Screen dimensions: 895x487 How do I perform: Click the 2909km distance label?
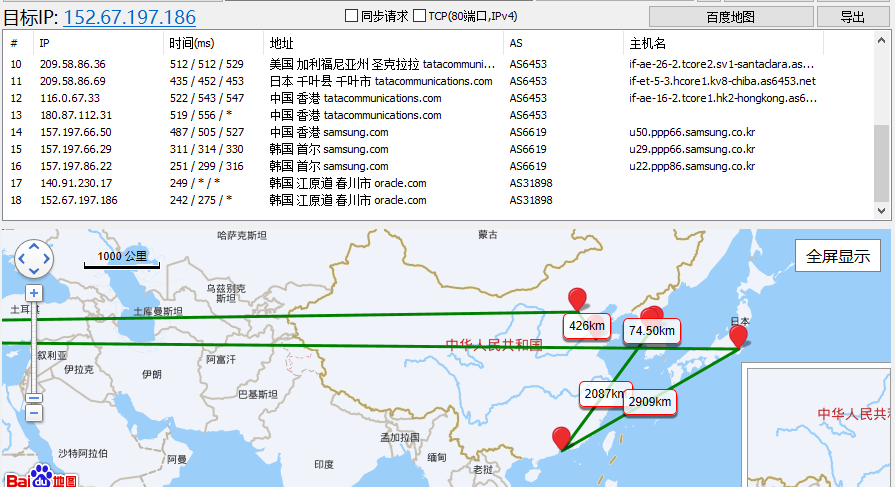click(x=650, y=402)
